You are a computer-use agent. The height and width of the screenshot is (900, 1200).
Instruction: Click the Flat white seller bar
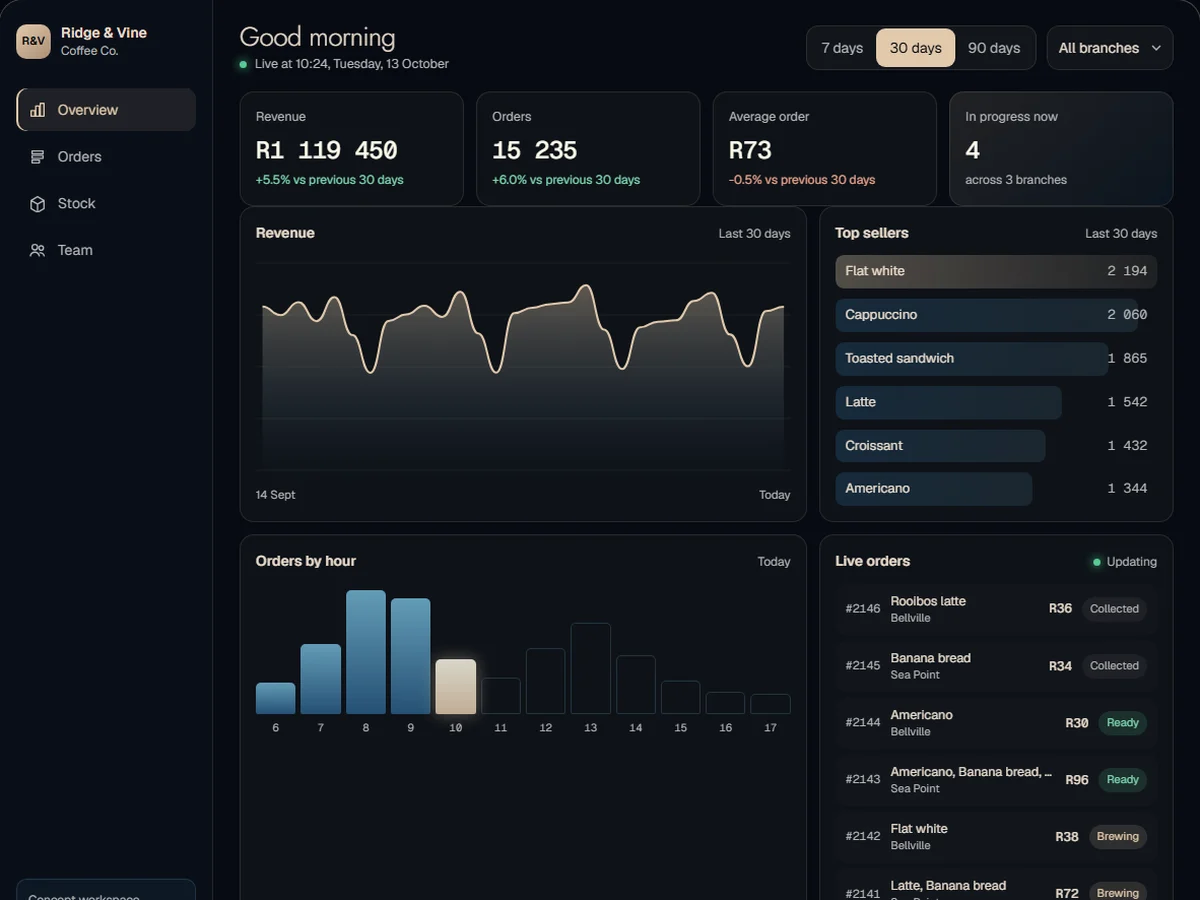[996, 272]
